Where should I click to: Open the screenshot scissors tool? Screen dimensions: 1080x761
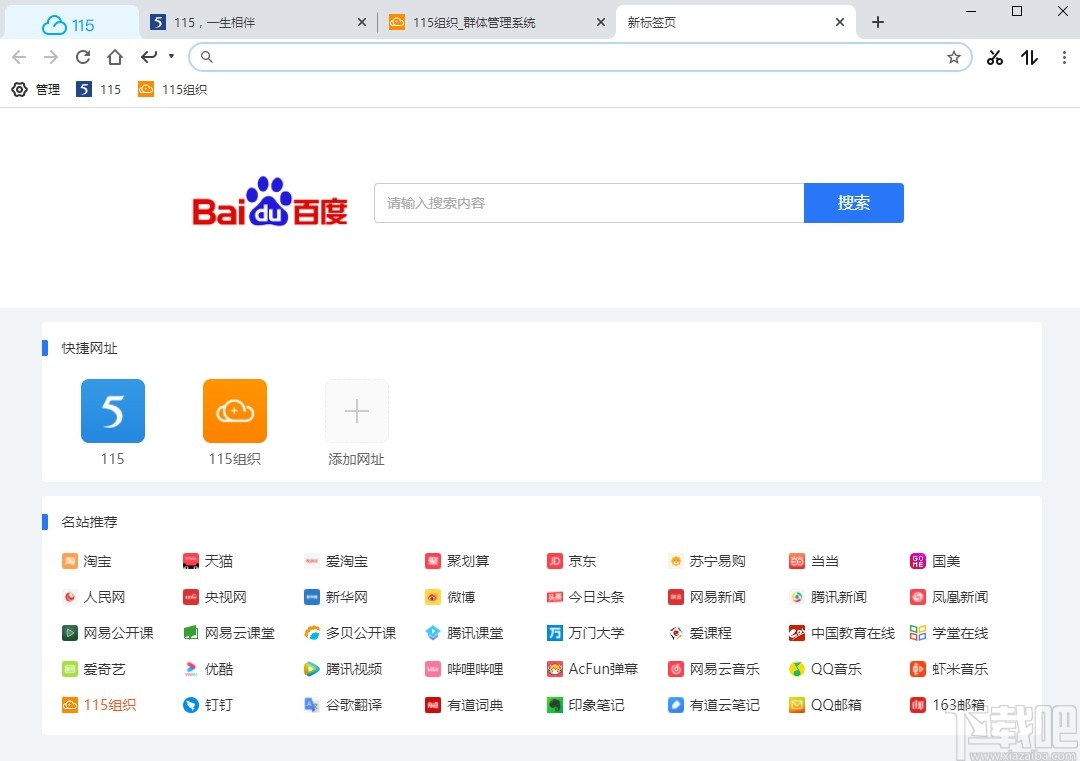click(995, 58)
